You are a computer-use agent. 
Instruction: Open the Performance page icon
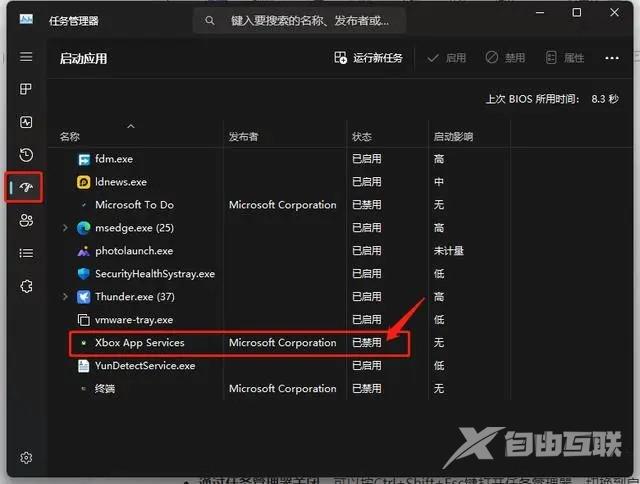26,122
